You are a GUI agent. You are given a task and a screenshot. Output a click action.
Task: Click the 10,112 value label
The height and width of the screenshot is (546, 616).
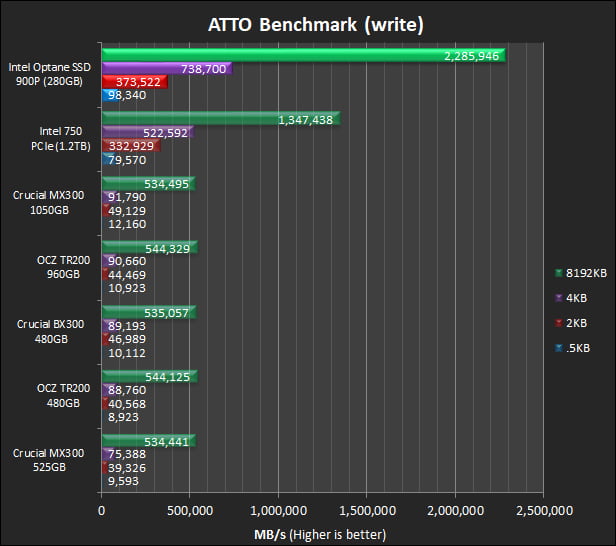click(x=127, y=353)
